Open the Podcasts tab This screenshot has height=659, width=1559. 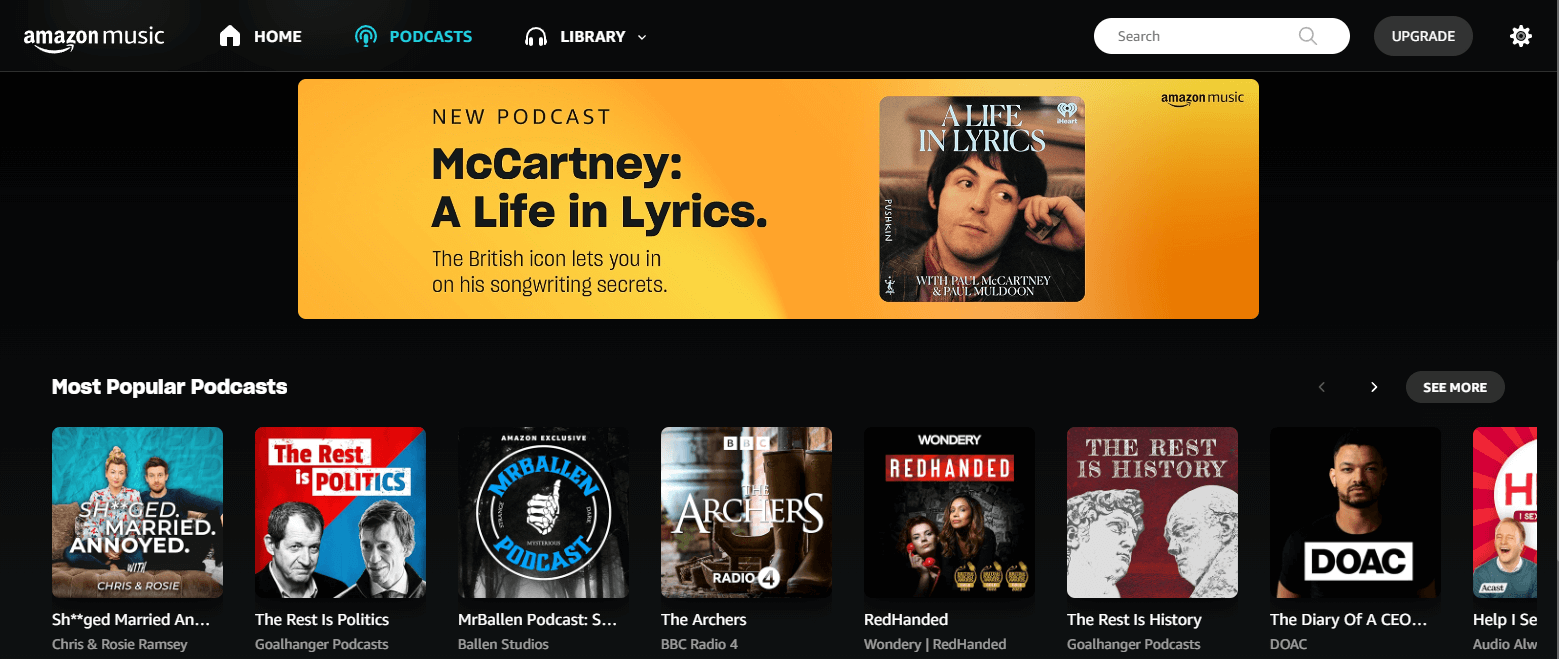(x=413, y=36)
